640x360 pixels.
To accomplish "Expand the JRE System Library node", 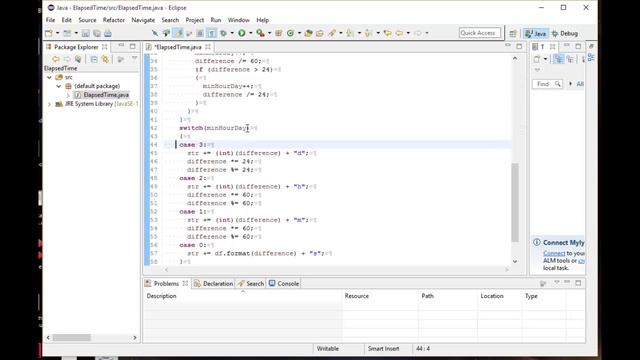I will pyautogui.click(x=49, y=104).
